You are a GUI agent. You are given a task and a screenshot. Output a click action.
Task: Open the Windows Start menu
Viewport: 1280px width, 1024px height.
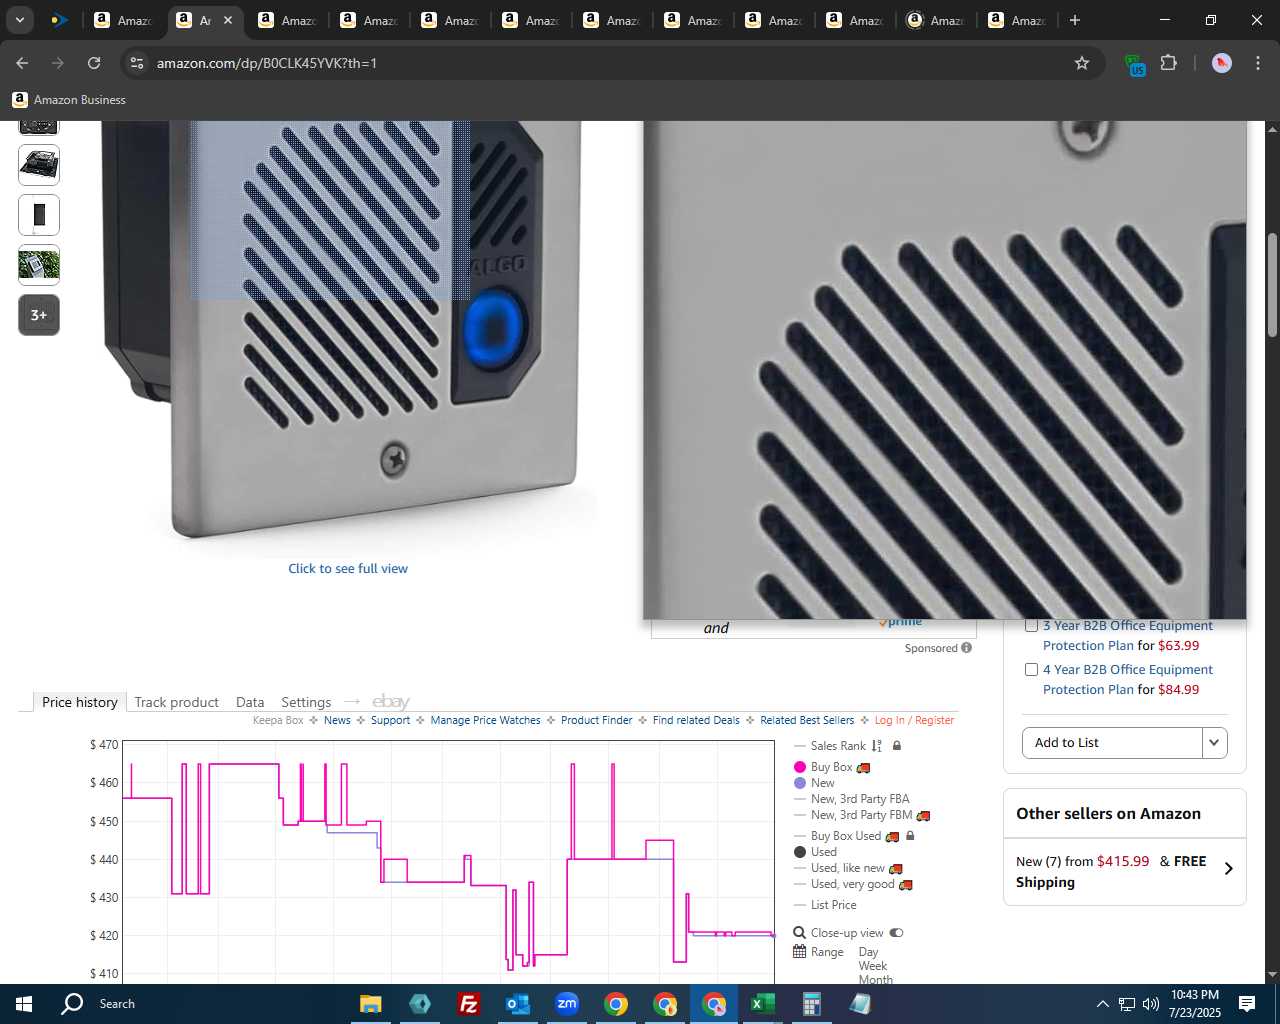click(x=24, y=1004)
